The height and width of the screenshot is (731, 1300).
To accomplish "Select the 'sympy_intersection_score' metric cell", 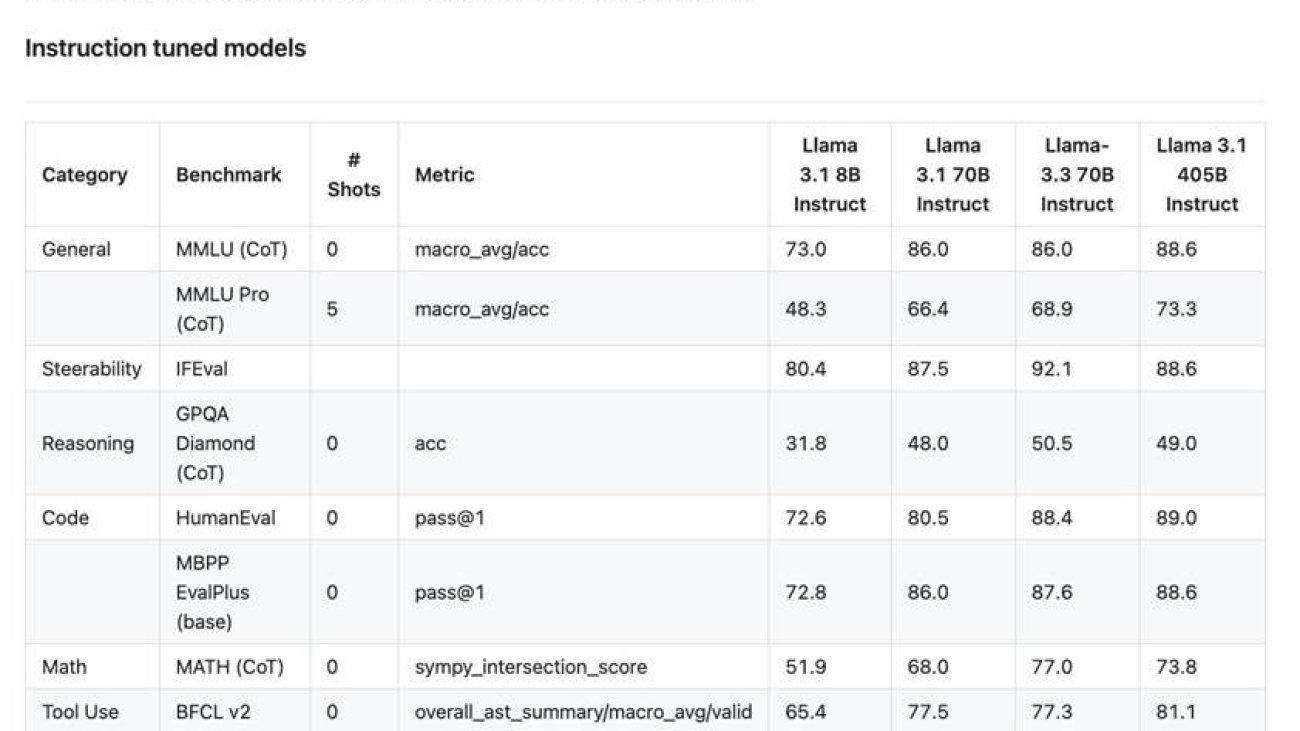I will (x=531, y=667).
